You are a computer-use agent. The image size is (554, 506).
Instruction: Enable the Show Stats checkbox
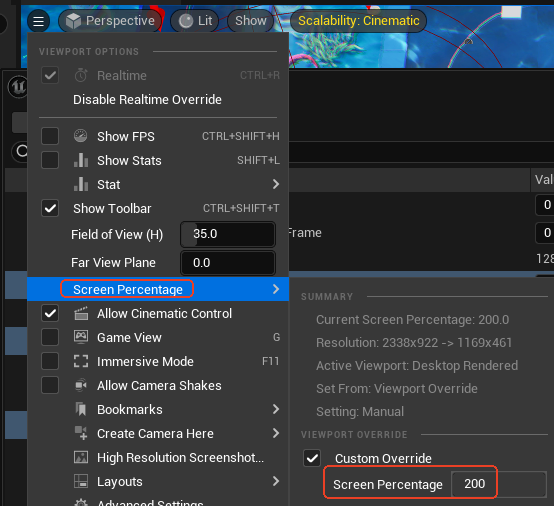click(50, 160)
